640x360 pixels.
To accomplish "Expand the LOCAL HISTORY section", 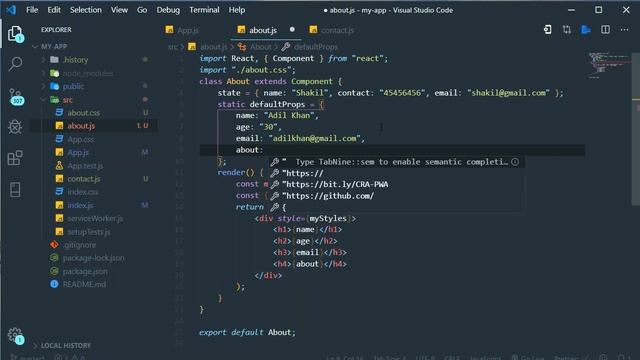I will (65, 346).
